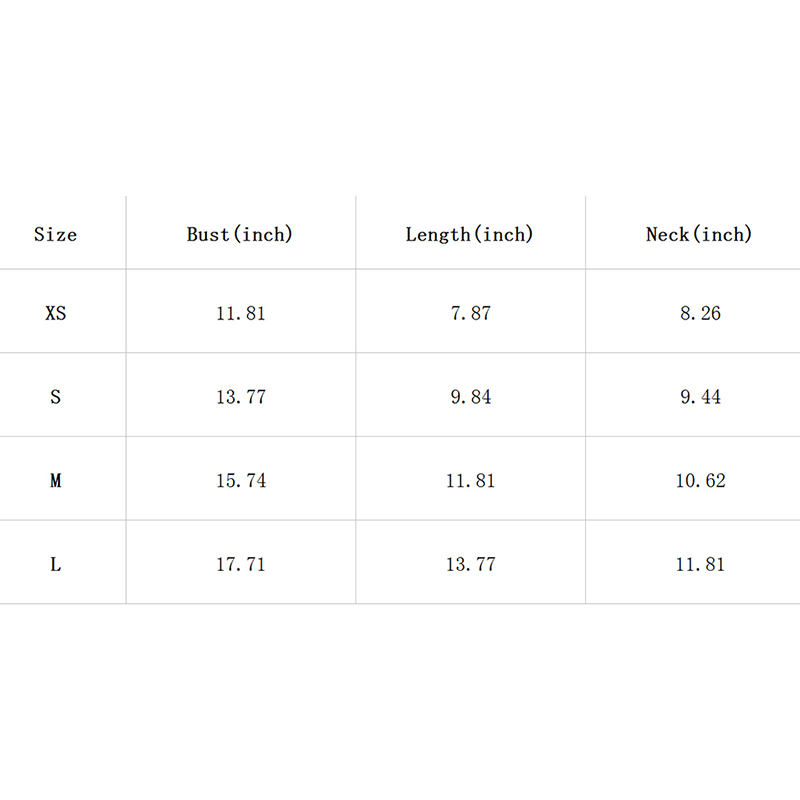Viewport: 800px width, 800px height.
Task: Click the Length(inch) column header
Action: coord(470,235)
